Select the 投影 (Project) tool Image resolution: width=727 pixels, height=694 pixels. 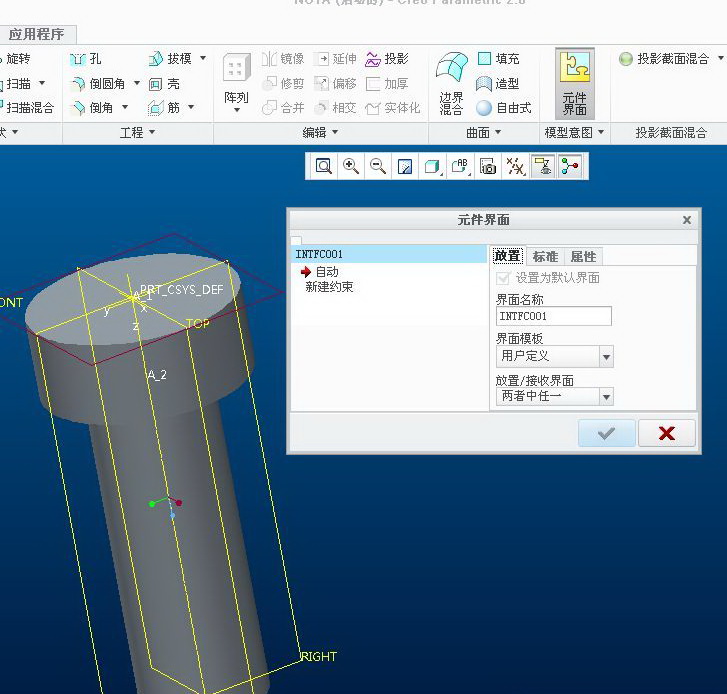(x=387, y=59)
